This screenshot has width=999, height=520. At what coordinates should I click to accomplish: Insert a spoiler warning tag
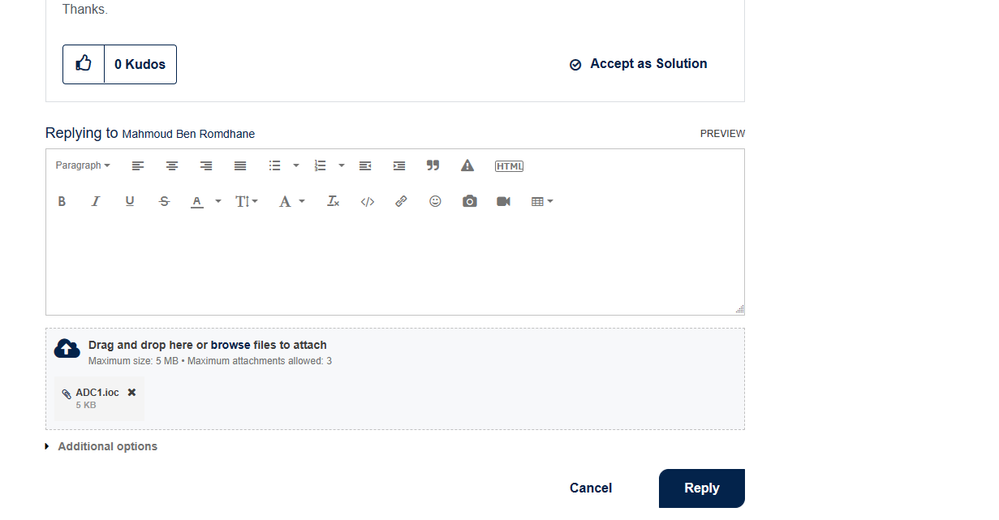467,166
